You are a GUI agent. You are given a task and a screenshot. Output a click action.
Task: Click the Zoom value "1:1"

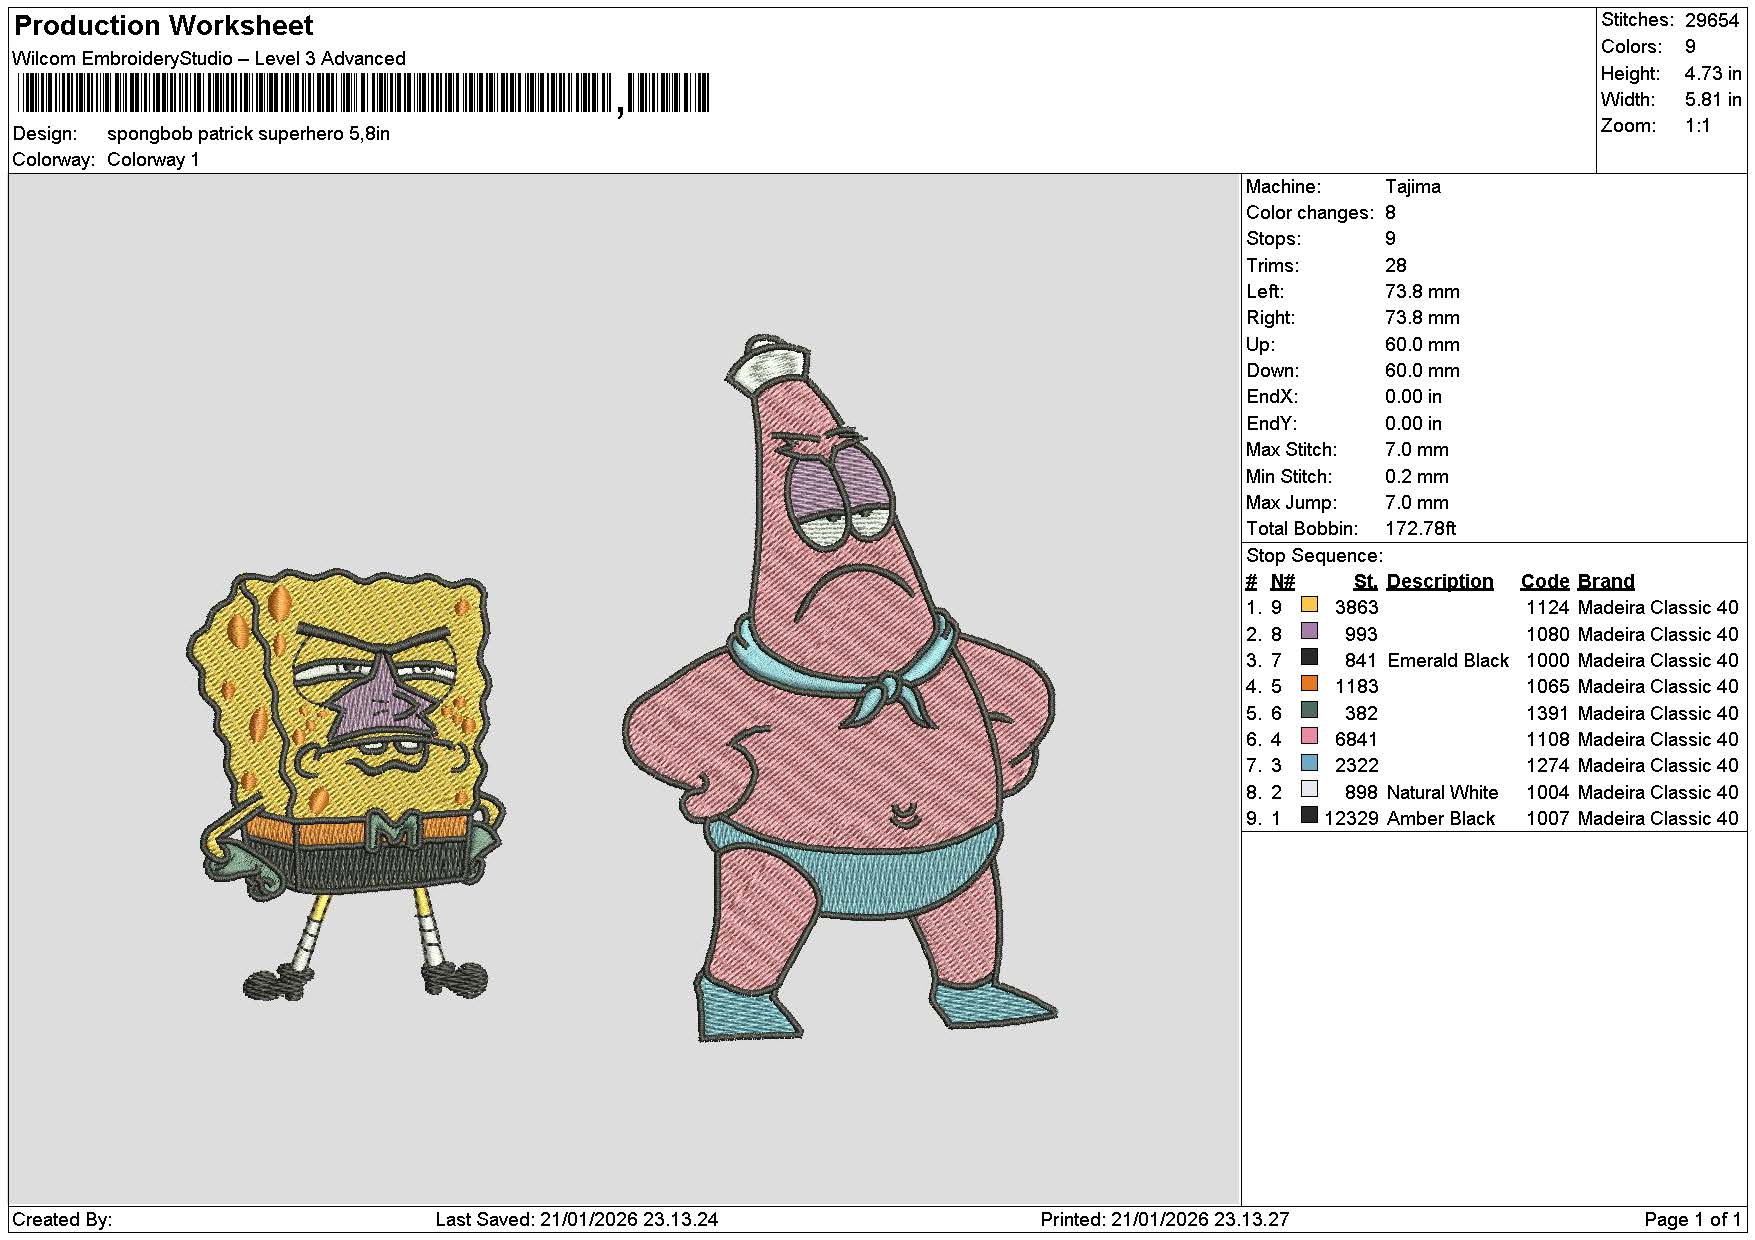(1698, 125)
